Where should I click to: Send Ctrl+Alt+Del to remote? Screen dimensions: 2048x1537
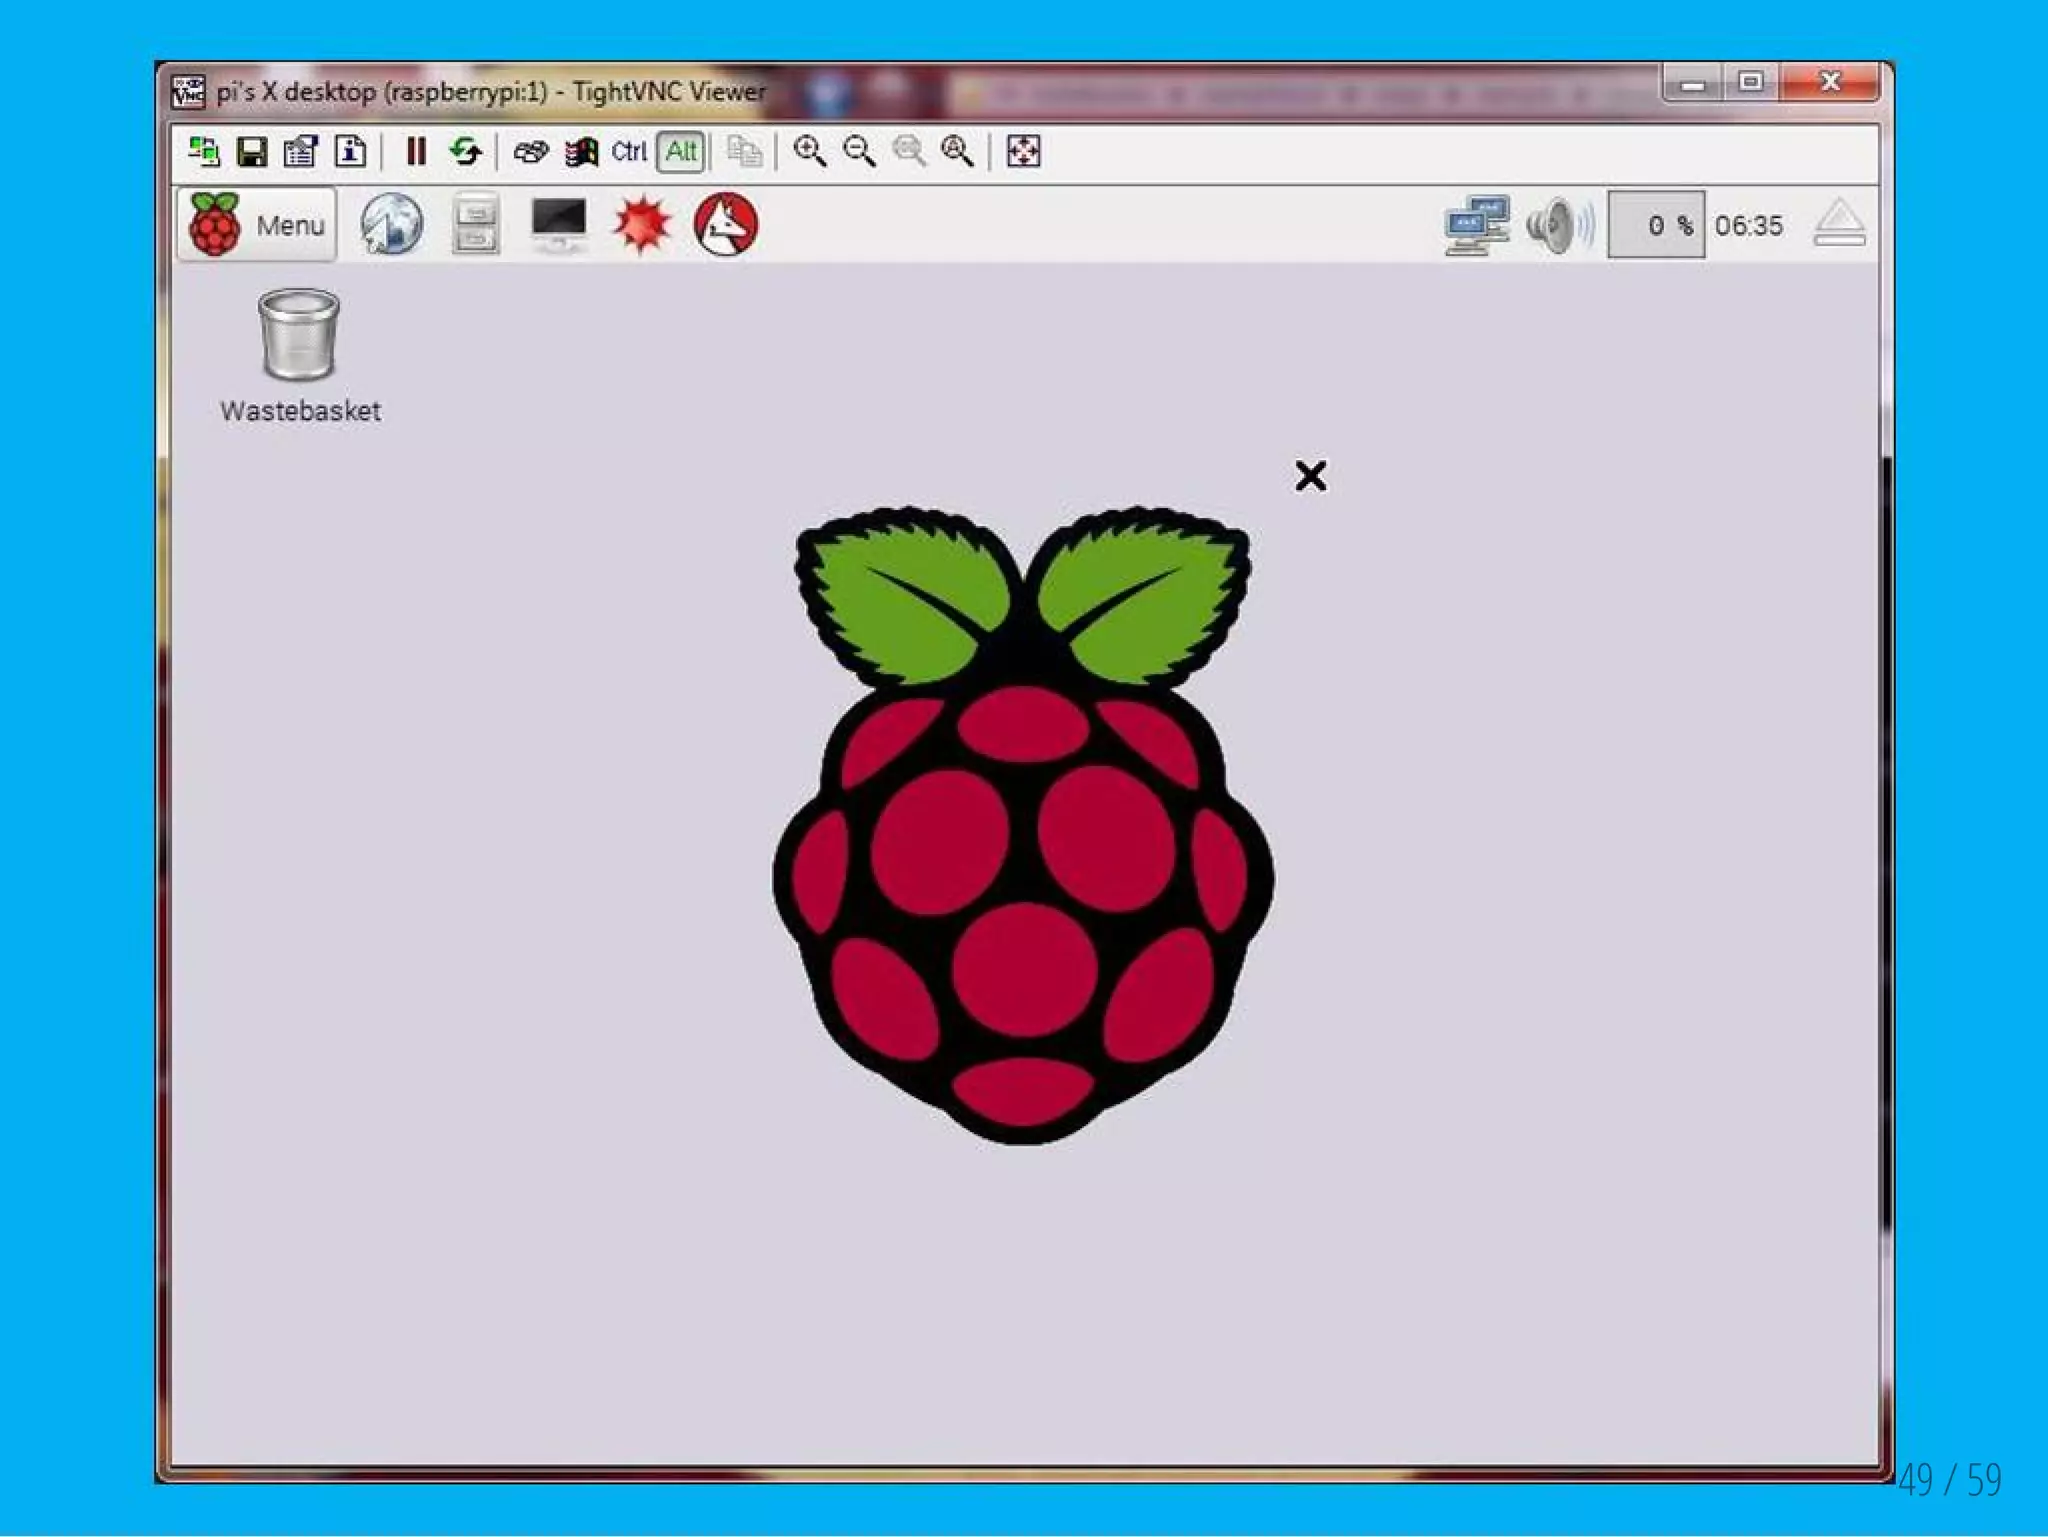(x=530, y=152)
